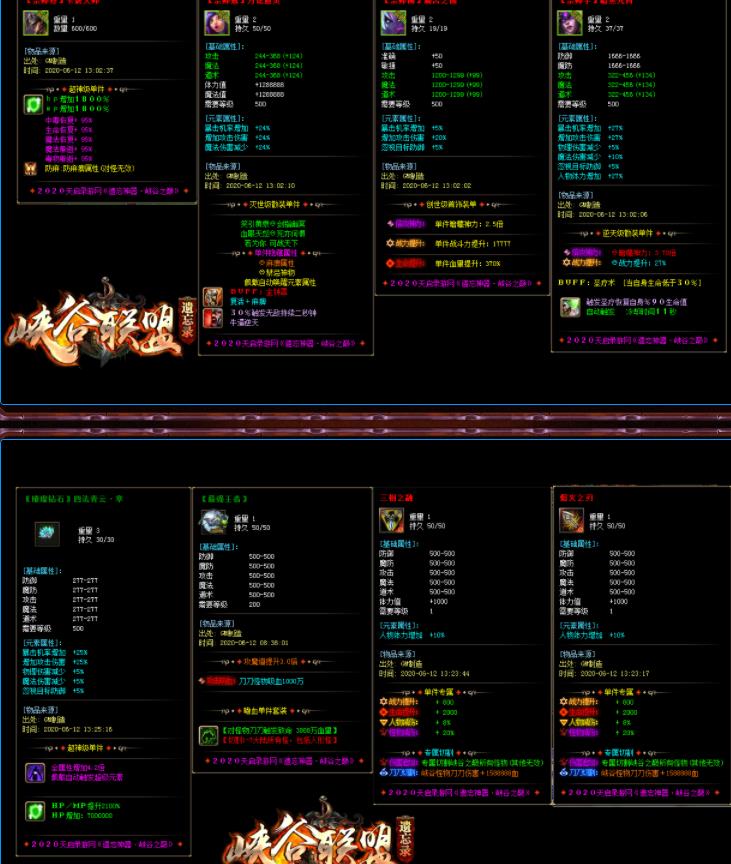731x864 pixels.
Task: Click the BUFF skill icon above 牛逼连天 icon
Action: [213, 297]
